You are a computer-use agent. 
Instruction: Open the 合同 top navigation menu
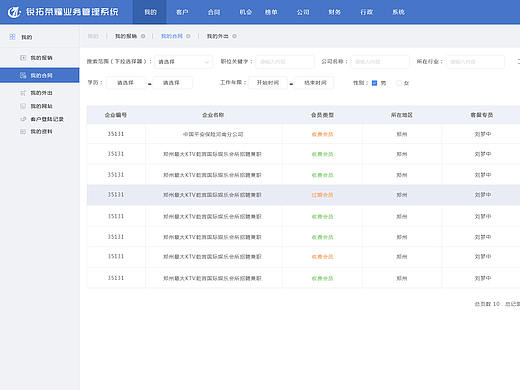214,12
